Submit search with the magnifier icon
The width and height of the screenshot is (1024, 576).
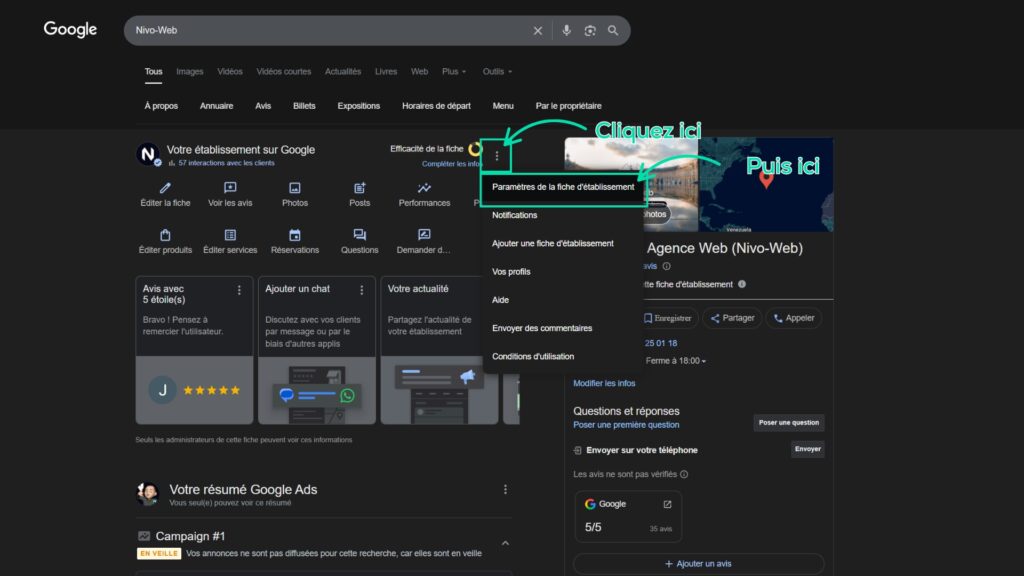(x=613, y=31)
